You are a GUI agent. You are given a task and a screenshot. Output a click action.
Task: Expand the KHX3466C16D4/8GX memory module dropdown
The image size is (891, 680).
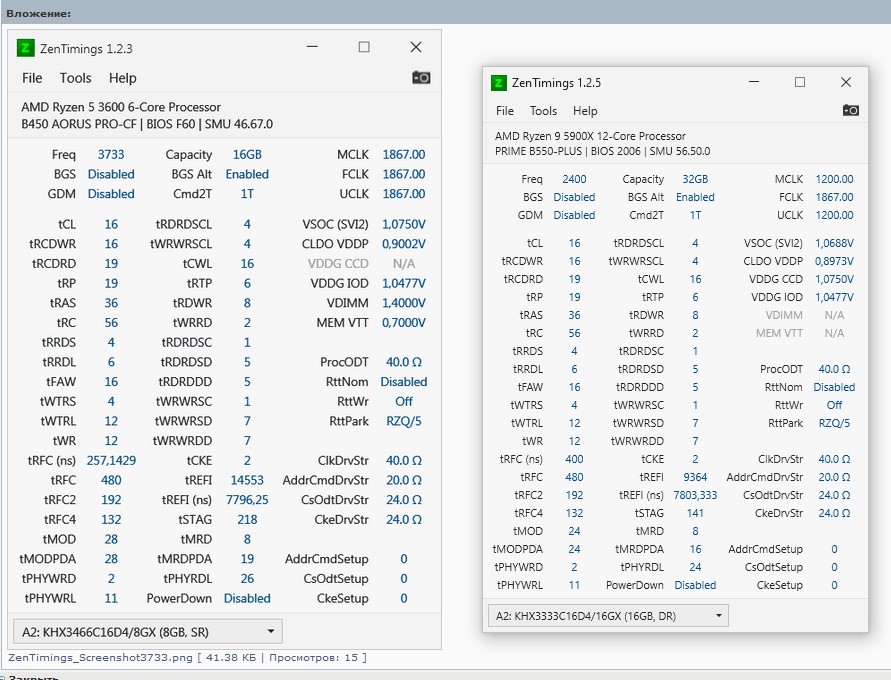coord(148,632)
